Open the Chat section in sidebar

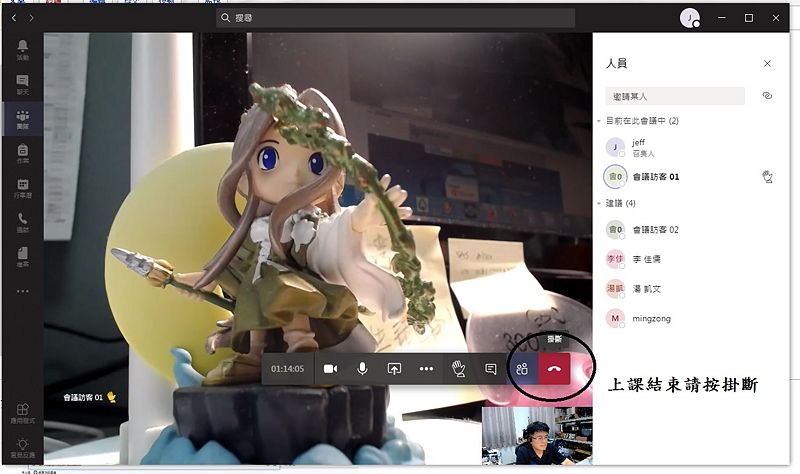point(22,84)
